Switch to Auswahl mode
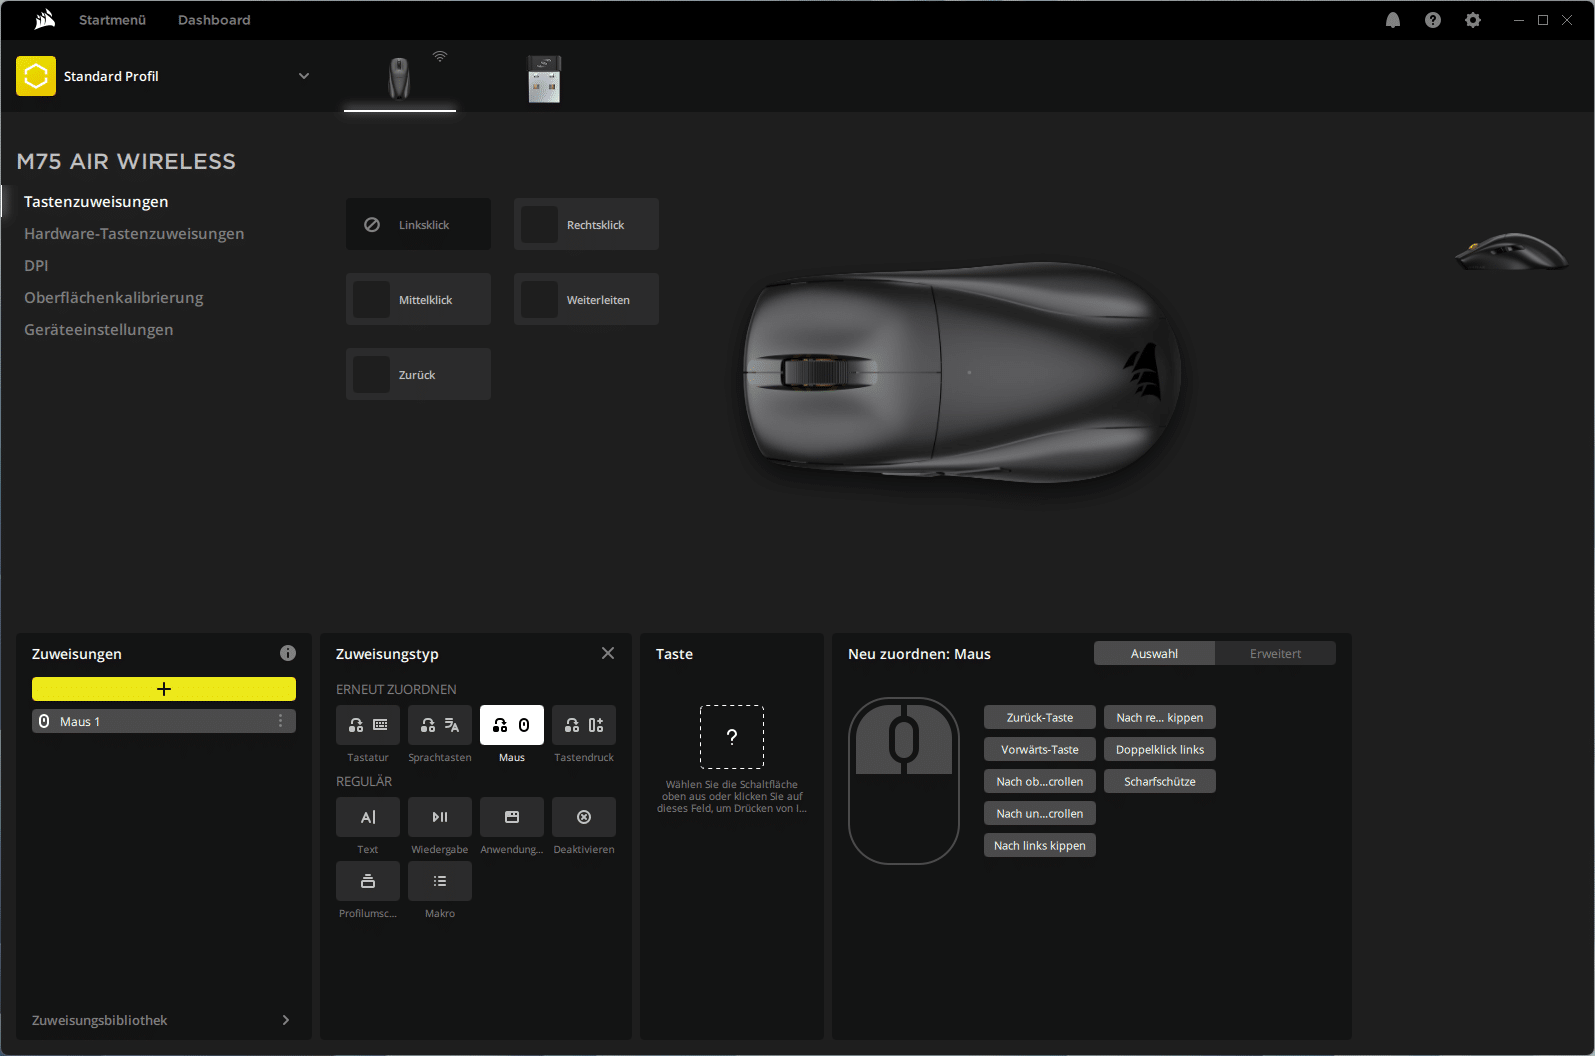The width and height of the screenshot is (1595, 1056). tap(1154, 654)
